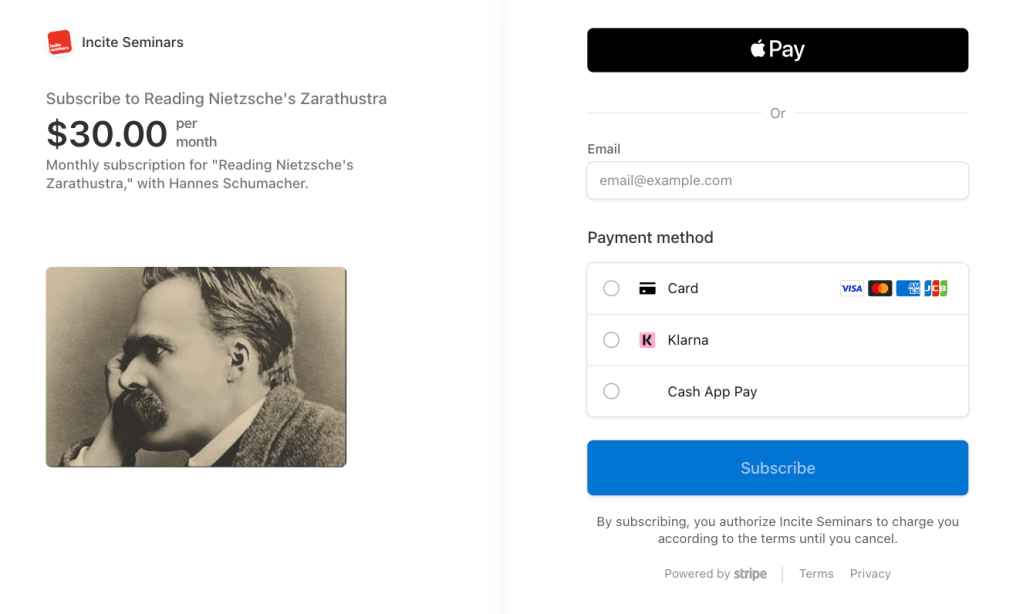Click the Nietzsche portrait image

(196, 367)
